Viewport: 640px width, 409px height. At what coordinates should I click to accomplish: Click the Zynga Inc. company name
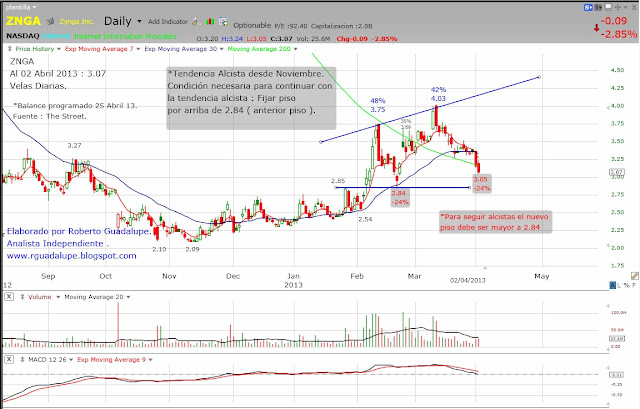tap(77, 21)
